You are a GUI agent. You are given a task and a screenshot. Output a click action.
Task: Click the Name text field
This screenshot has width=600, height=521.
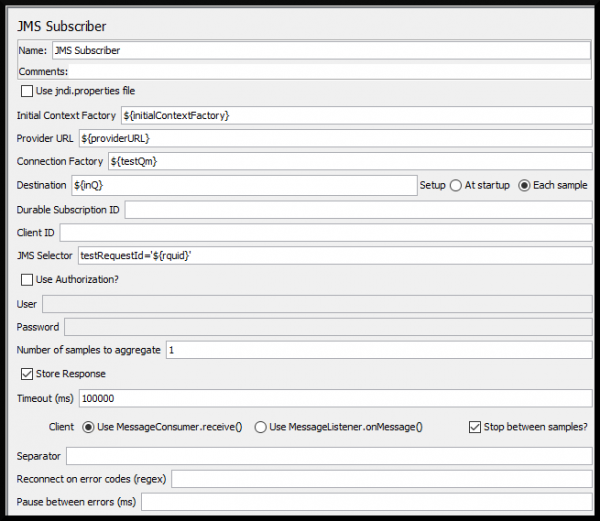pyautogui.click(x=320, y=49)
